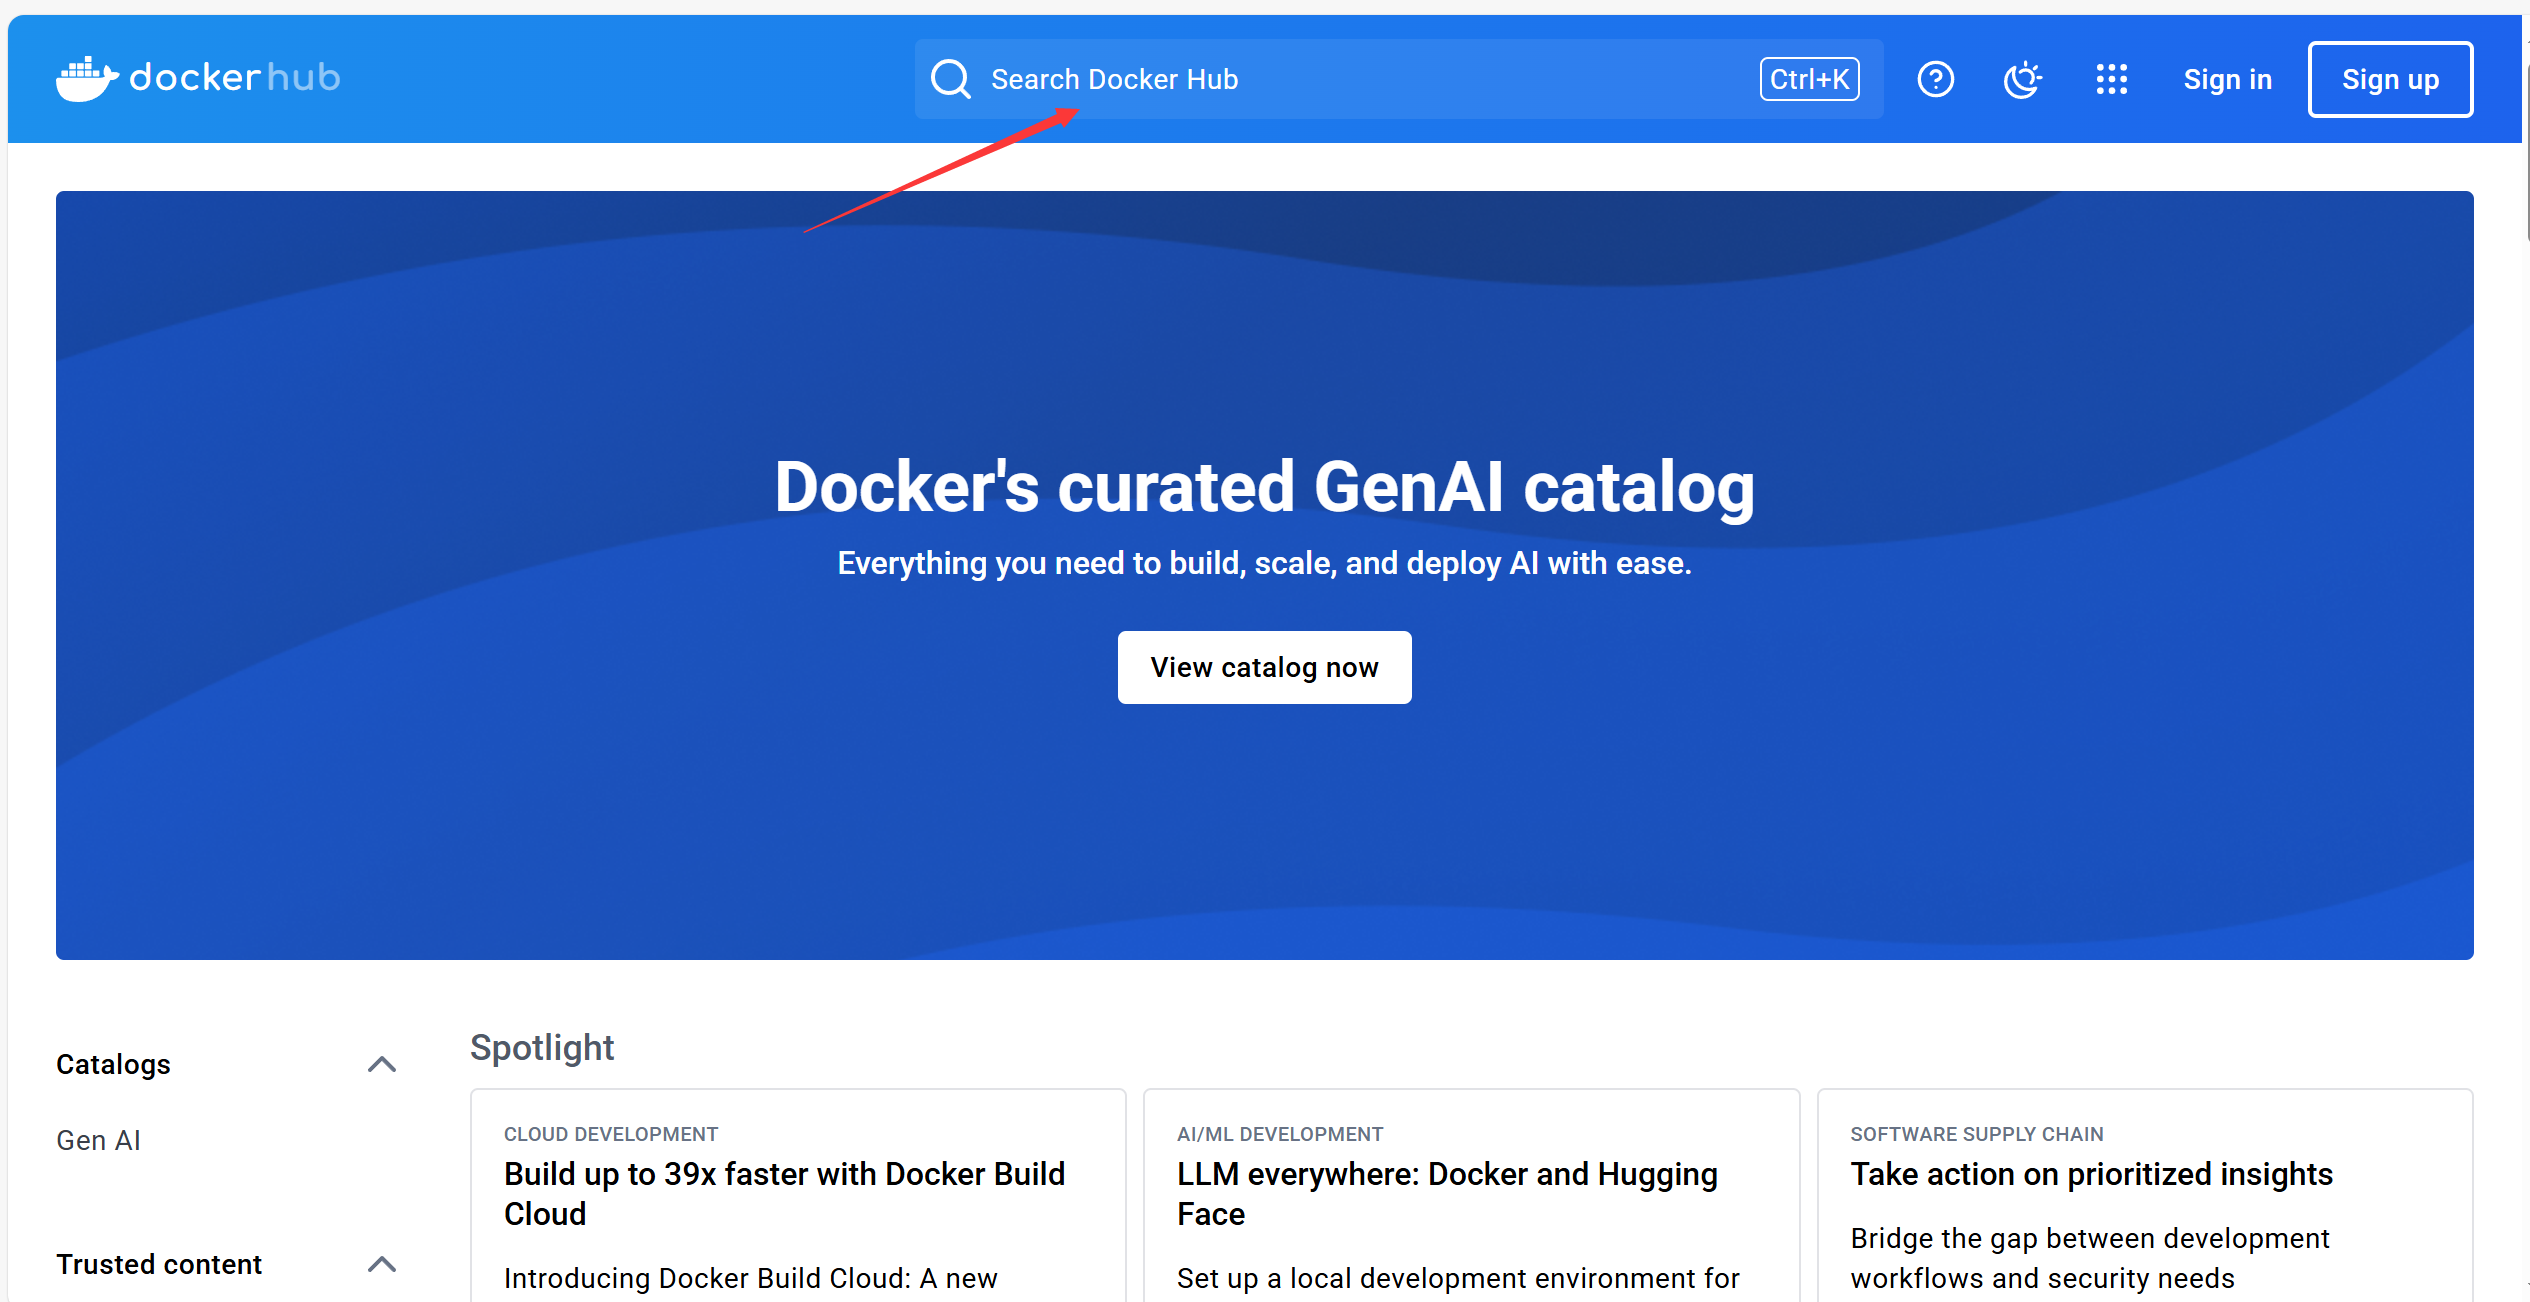The width and height of the screenshot is (2530, 1302).
Task: Open the apps grid menu icon
Action: [2111, 79]
